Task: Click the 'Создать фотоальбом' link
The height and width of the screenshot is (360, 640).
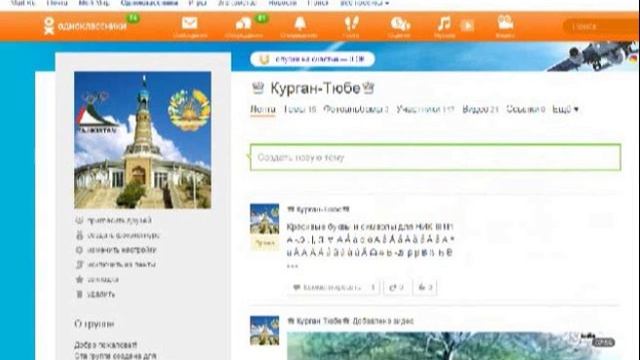Action: [x=123, y=235]
